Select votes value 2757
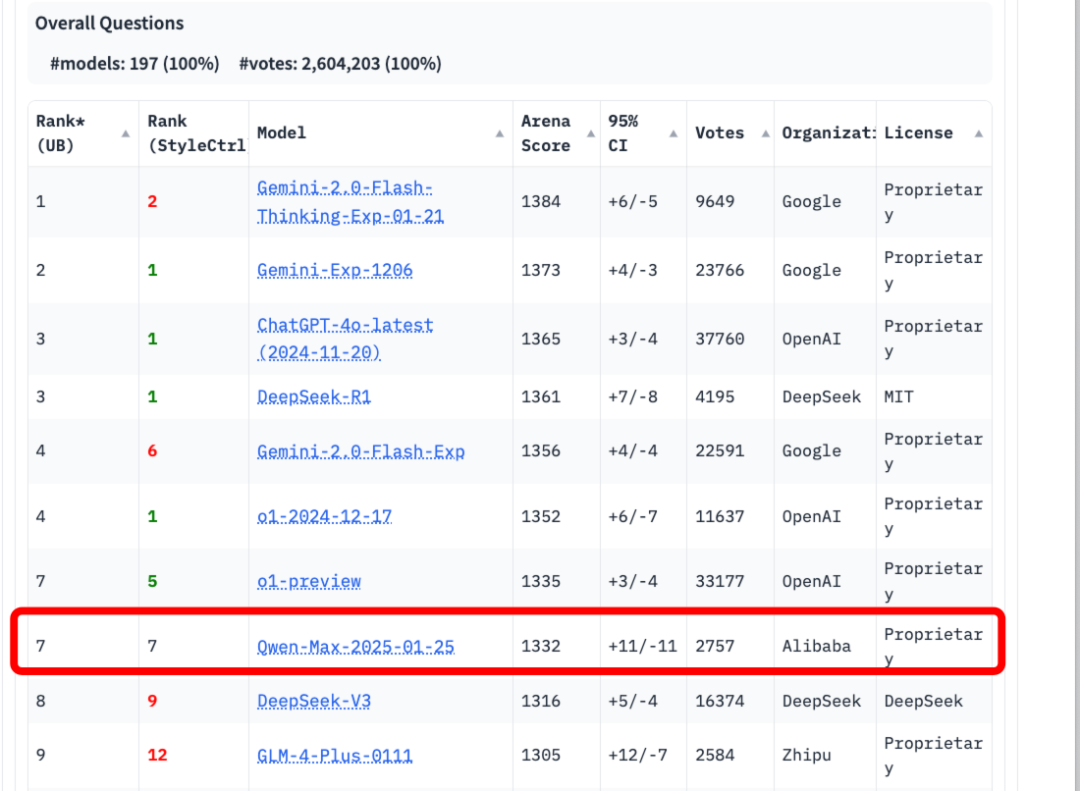The image size is (1080, 791). (715, 646)
